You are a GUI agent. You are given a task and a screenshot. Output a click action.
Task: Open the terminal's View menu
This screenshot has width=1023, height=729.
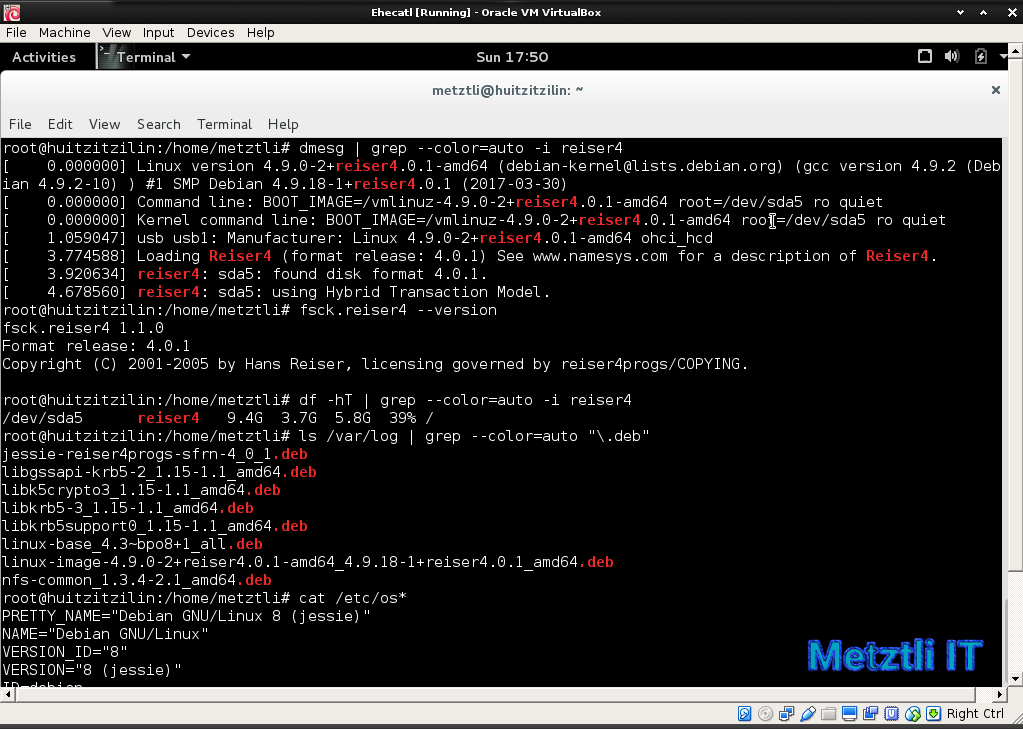coord(104,124)
